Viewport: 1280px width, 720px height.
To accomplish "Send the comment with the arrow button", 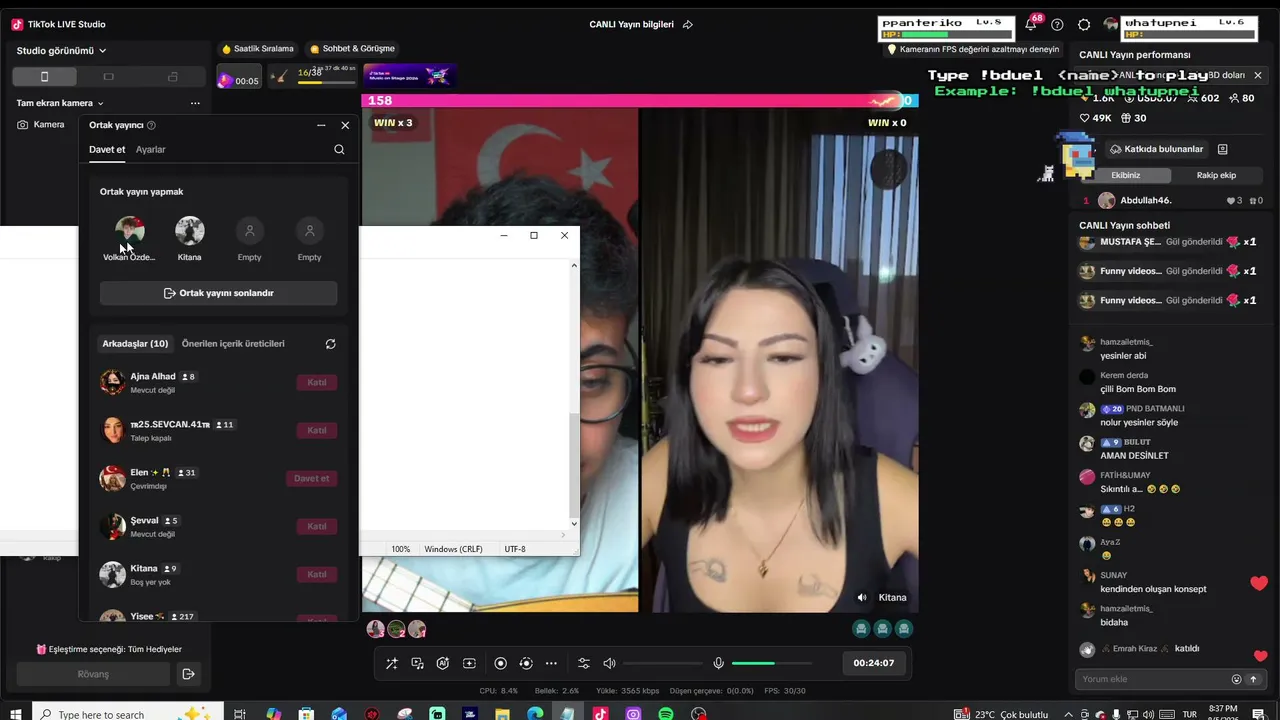I will [1254, 679].
